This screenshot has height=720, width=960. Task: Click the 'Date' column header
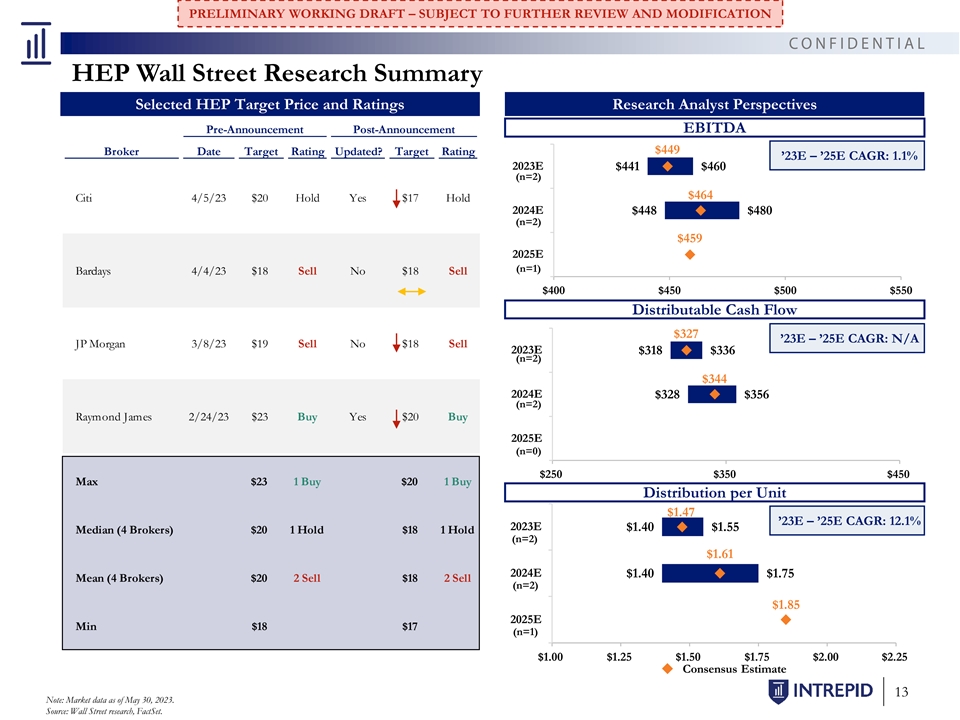coord(209,151)
